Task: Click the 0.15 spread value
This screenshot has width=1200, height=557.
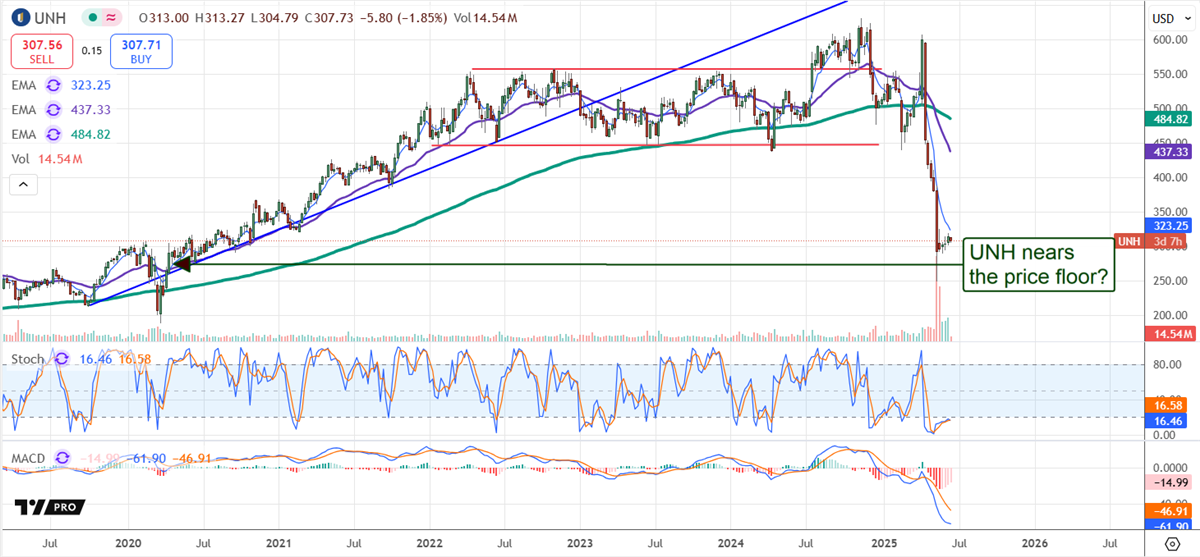Action: click(91, 51)
